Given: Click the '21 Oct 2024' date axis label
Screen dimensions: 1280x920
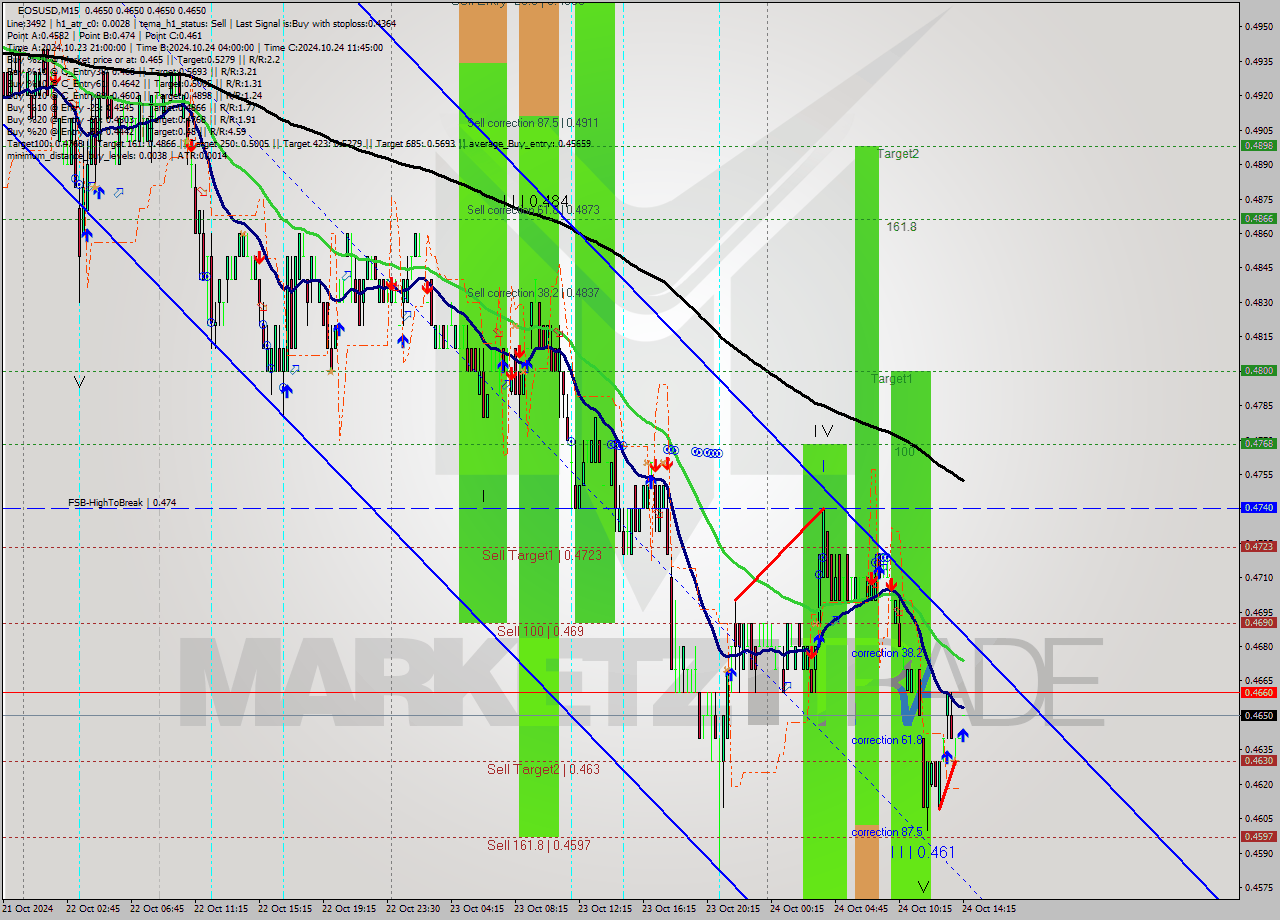Looking at the screenshot, I should pyautogui.click(x=27, y=909).
